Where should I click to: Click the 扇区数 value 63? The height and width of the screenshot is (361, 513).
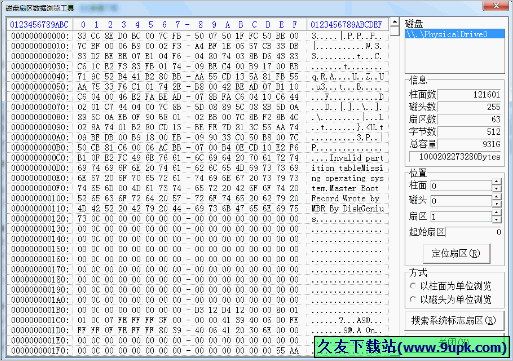[469, 119]
